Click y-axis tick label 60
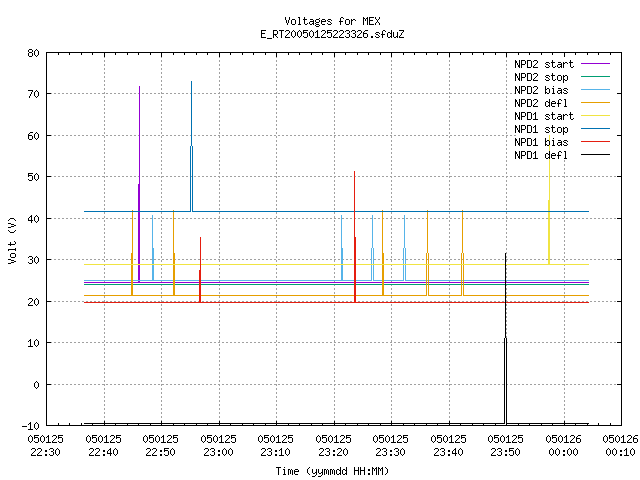 [x=33, y=136]
